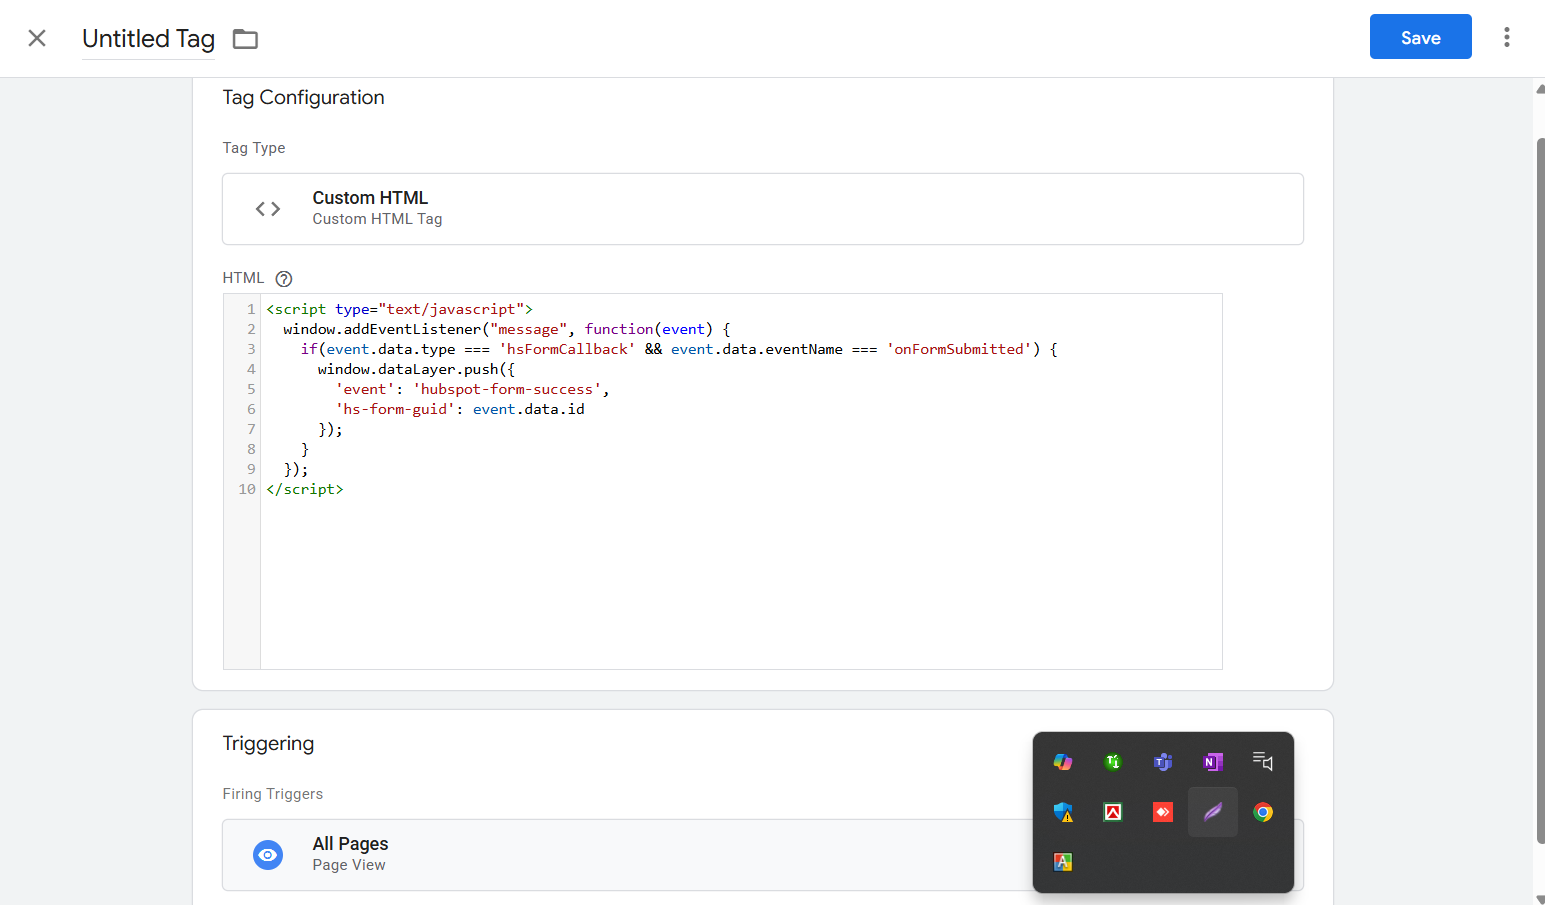Viewport: 1545px width, 905px height.
Task: Click the Custom HTML angle brackets icon
Action: pos(268,209)
